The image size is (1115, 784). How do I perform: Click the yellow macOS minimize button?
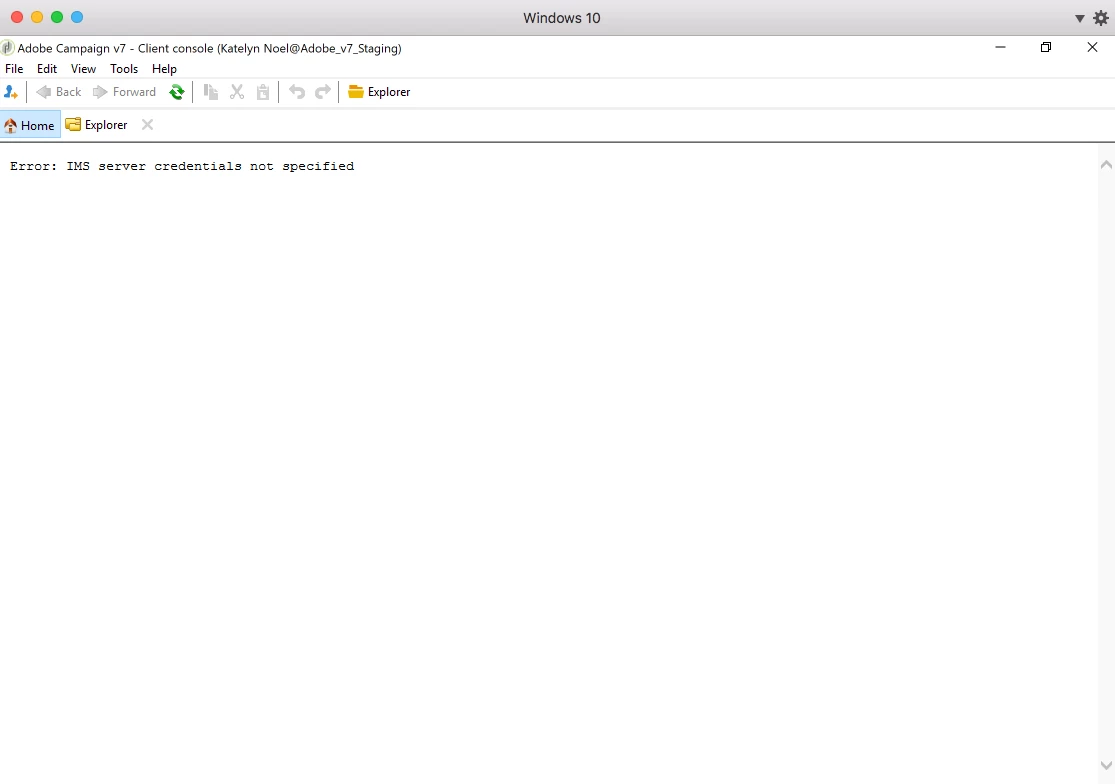click(37, 17)
